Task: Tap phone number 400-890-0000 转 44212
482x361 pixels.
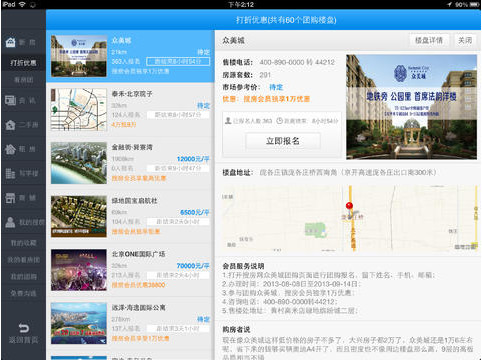Action: tap(297, 62)
